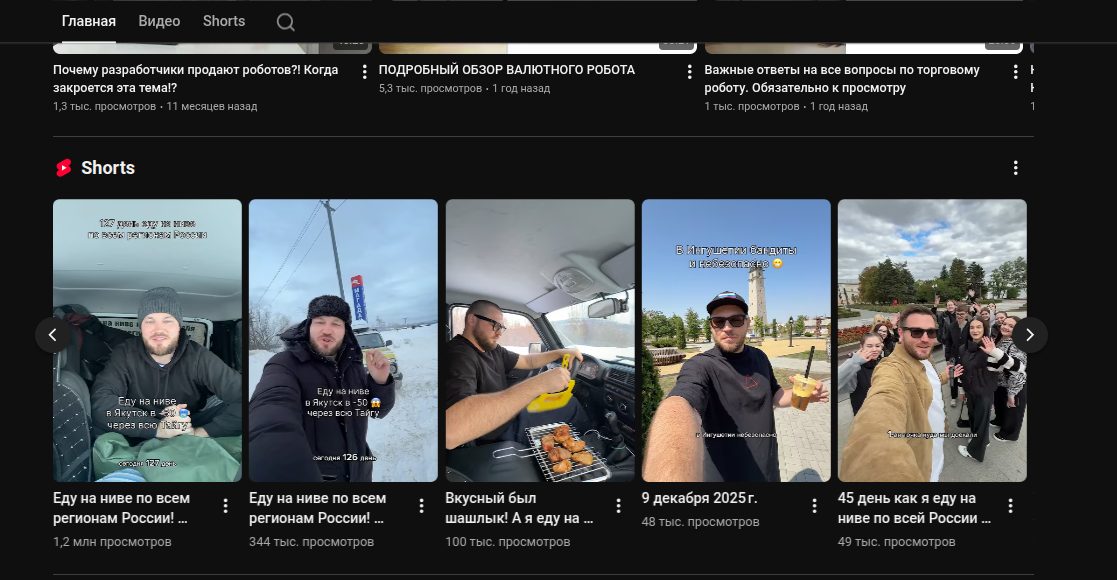Click the red Shorts logo icon
Image resolution: width=1117 pixels, height=580 pixels.
[x=63, y=167]
